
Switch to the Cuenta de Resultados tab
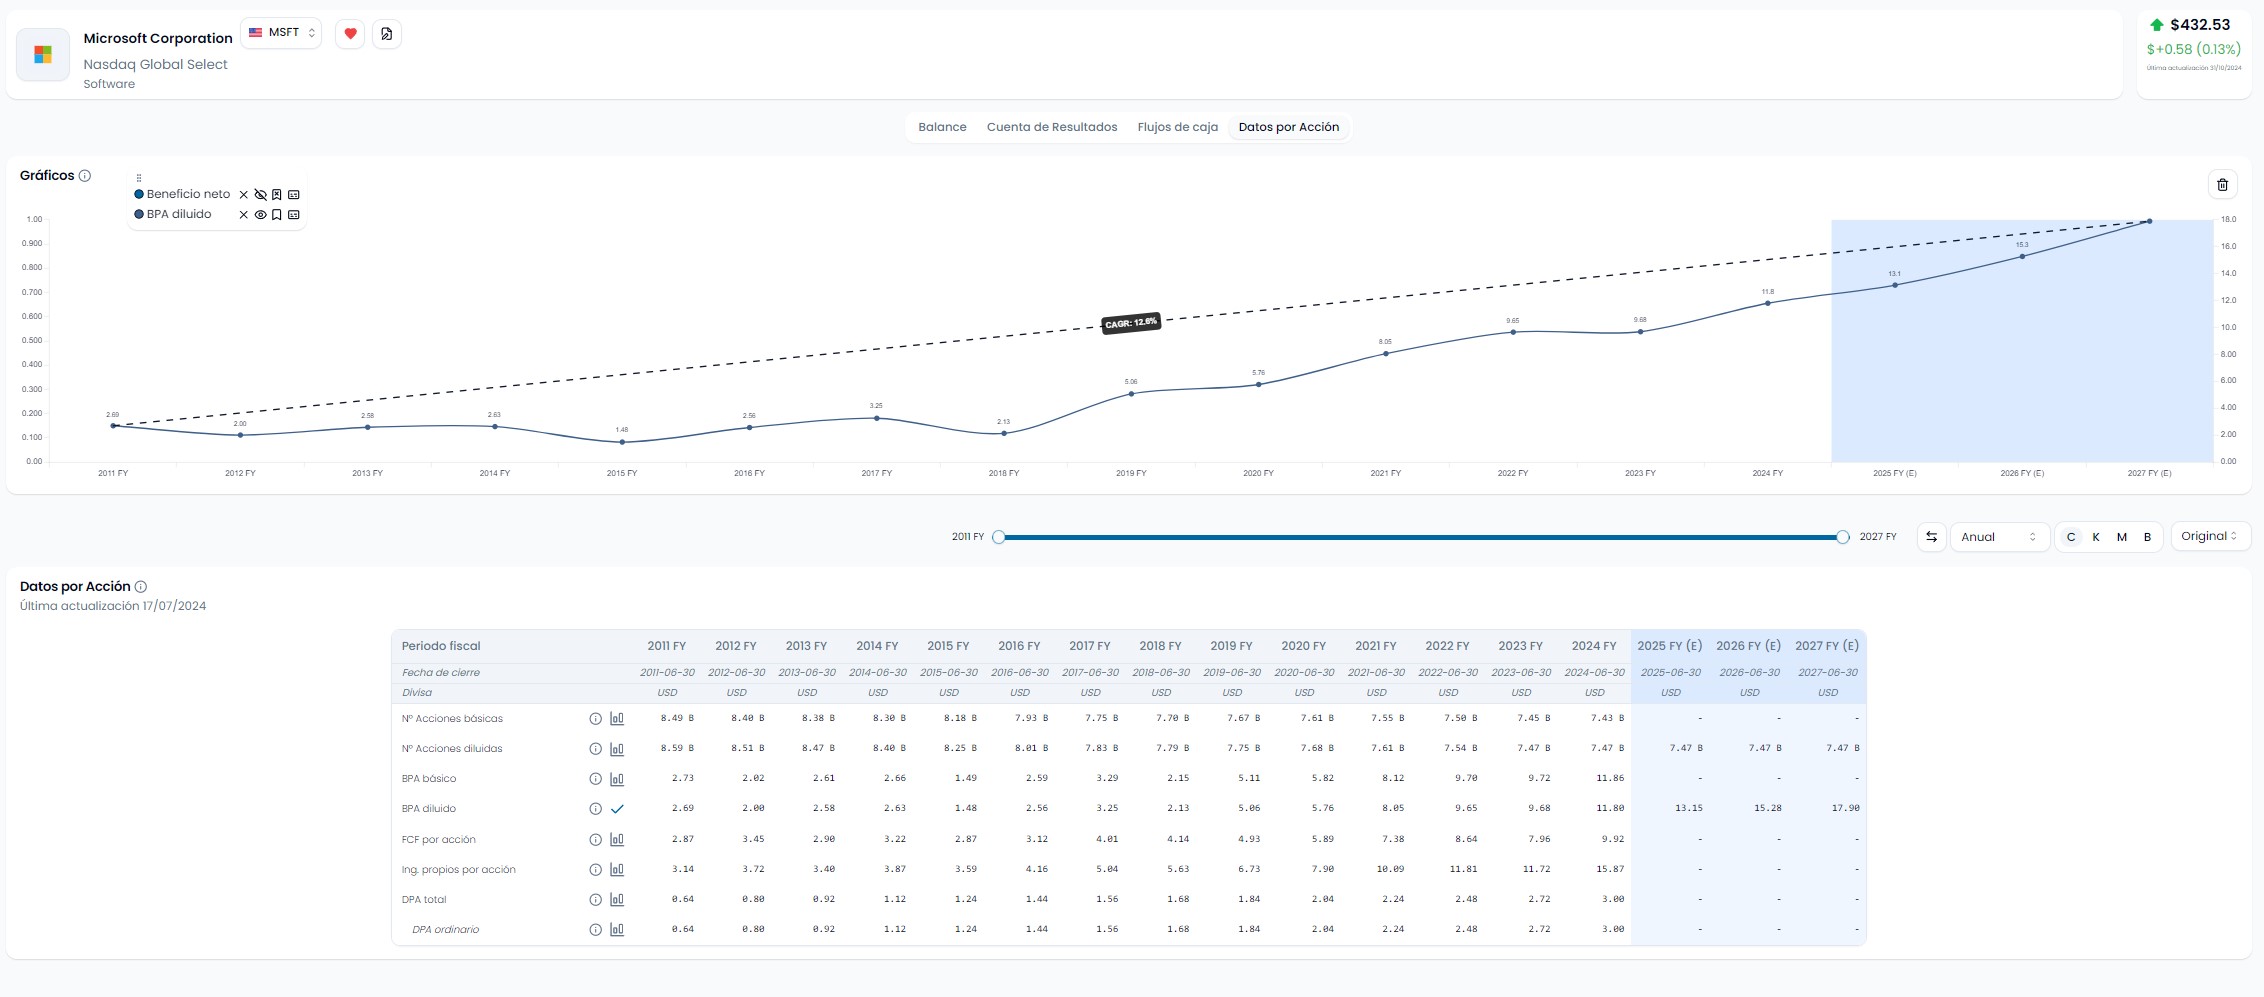tap(1052, 127)
